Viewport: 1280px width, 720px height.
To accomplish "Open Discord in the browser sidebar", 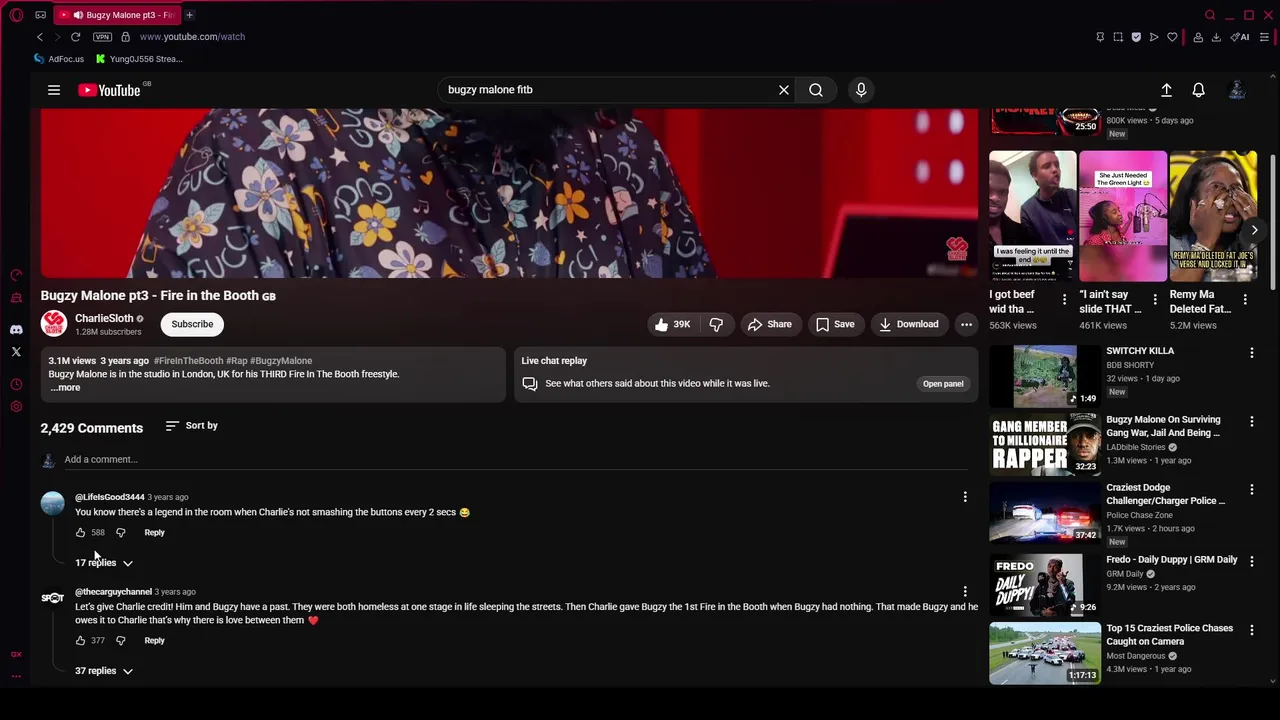I will tap(16, 329).
